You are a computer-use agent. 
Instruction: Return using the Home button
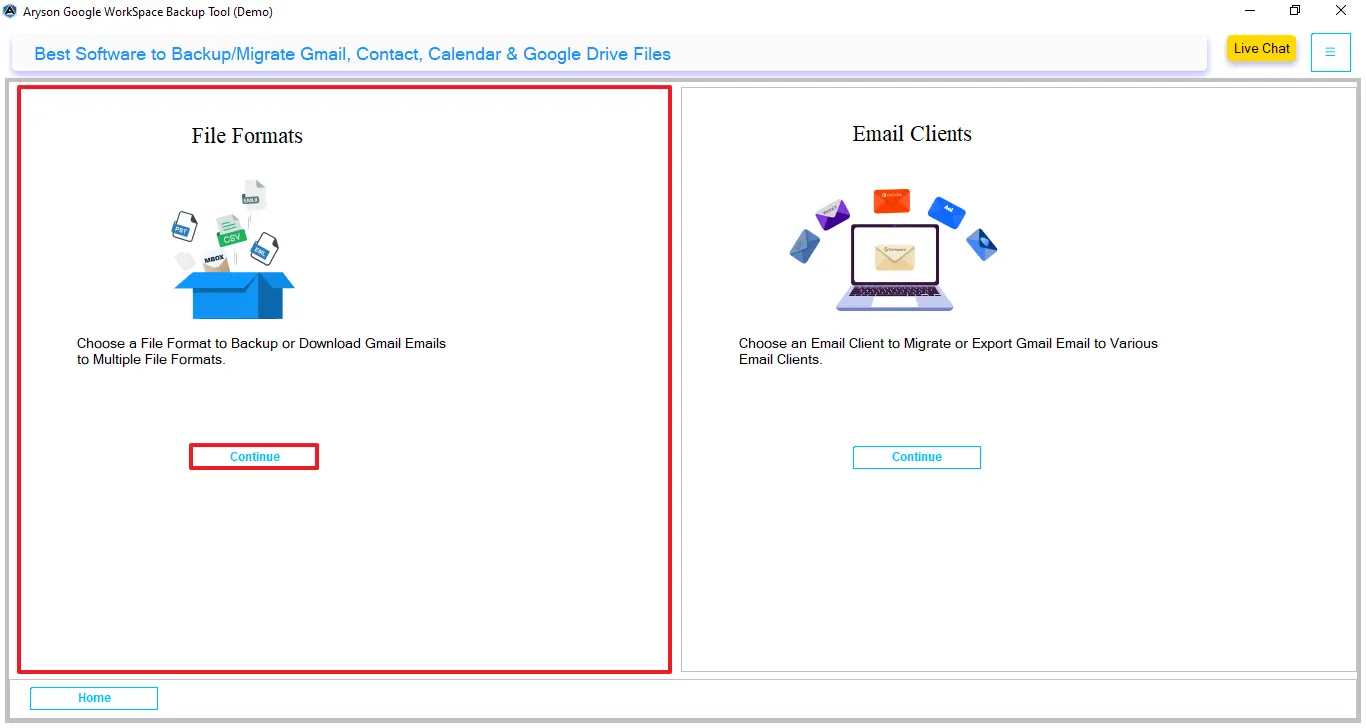(x=93, y=697)
